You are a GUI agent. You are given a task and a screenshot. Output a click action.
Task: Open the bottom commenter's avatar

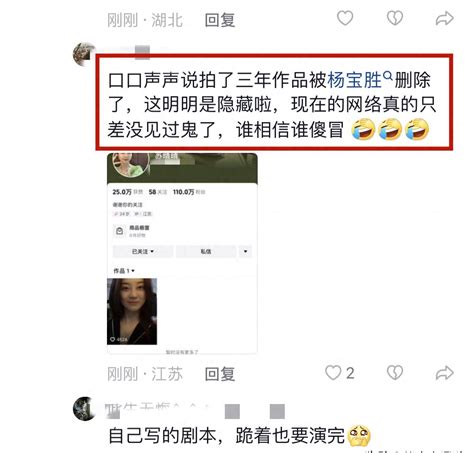[84, 408]
